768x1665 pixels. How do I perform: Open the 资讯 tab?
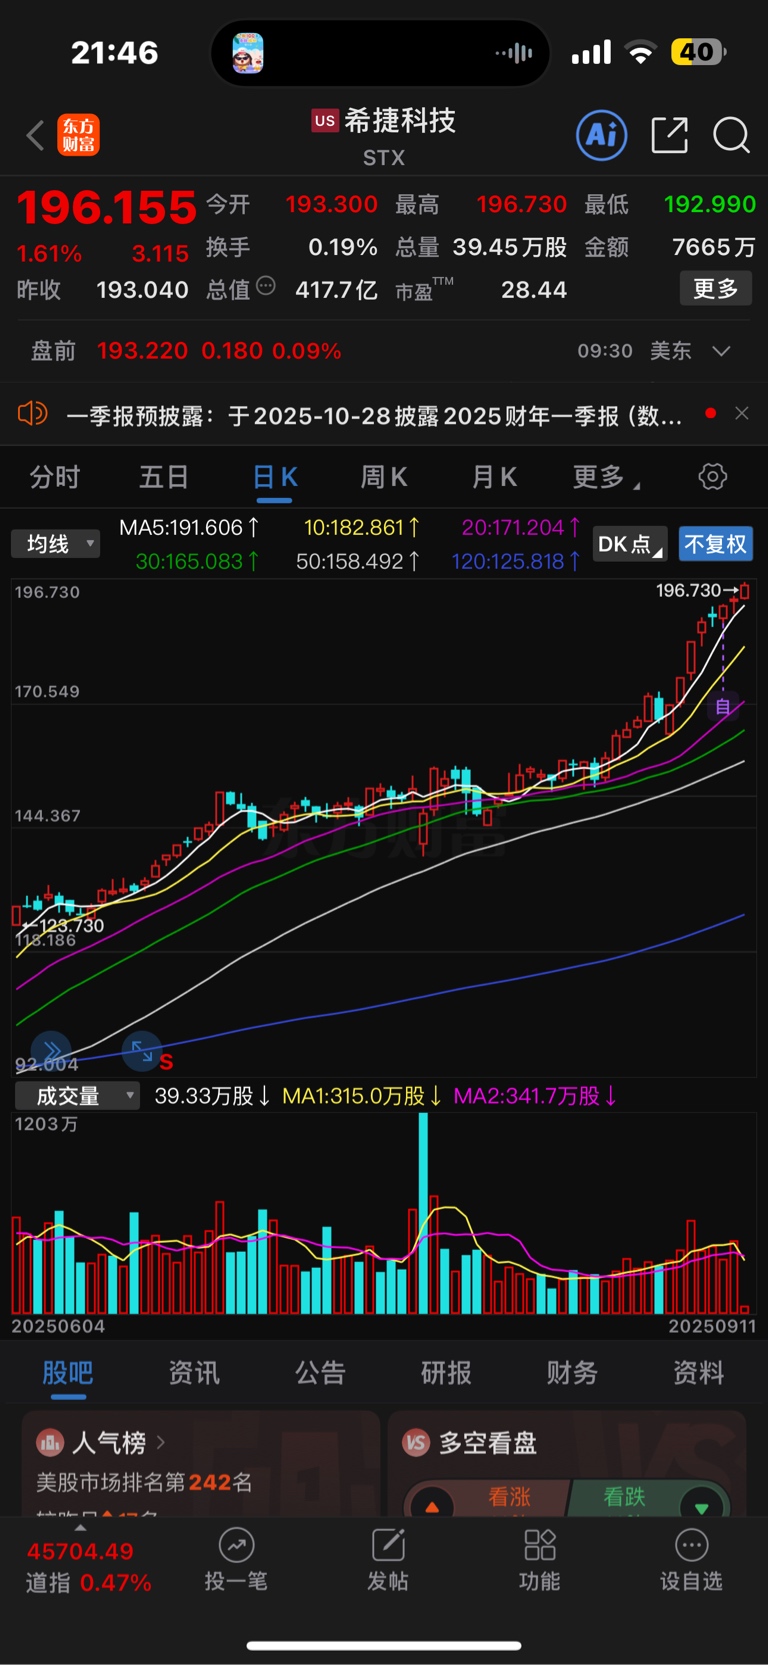(x=194, y=1373)
